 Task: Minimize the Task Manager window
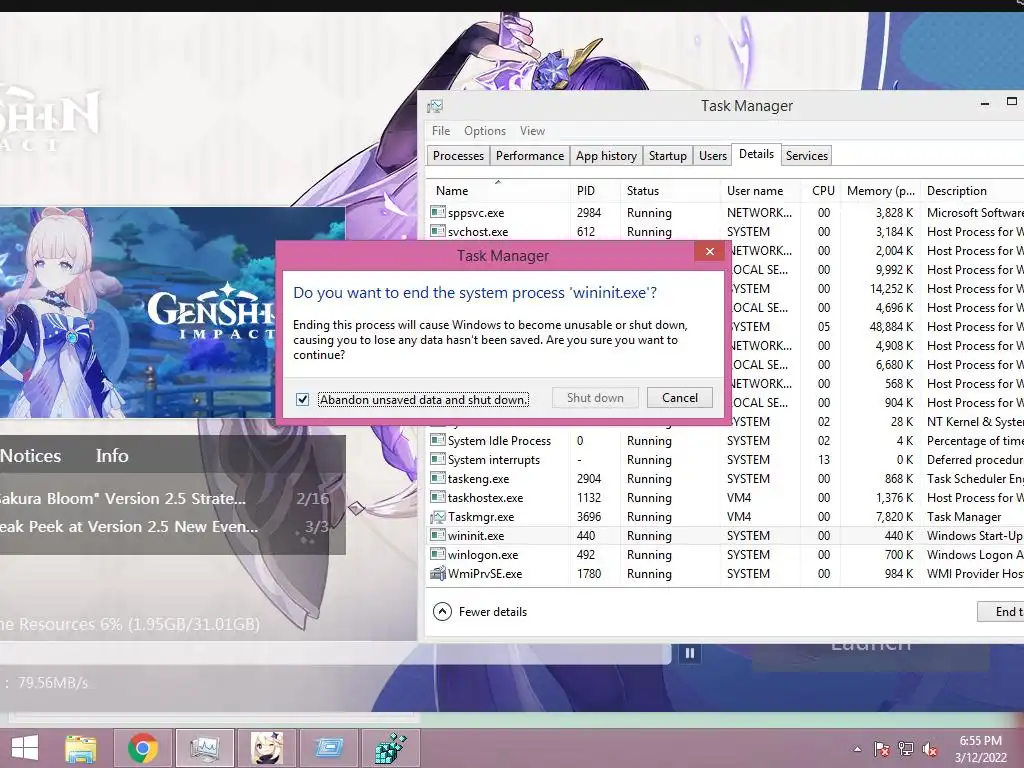985,103
